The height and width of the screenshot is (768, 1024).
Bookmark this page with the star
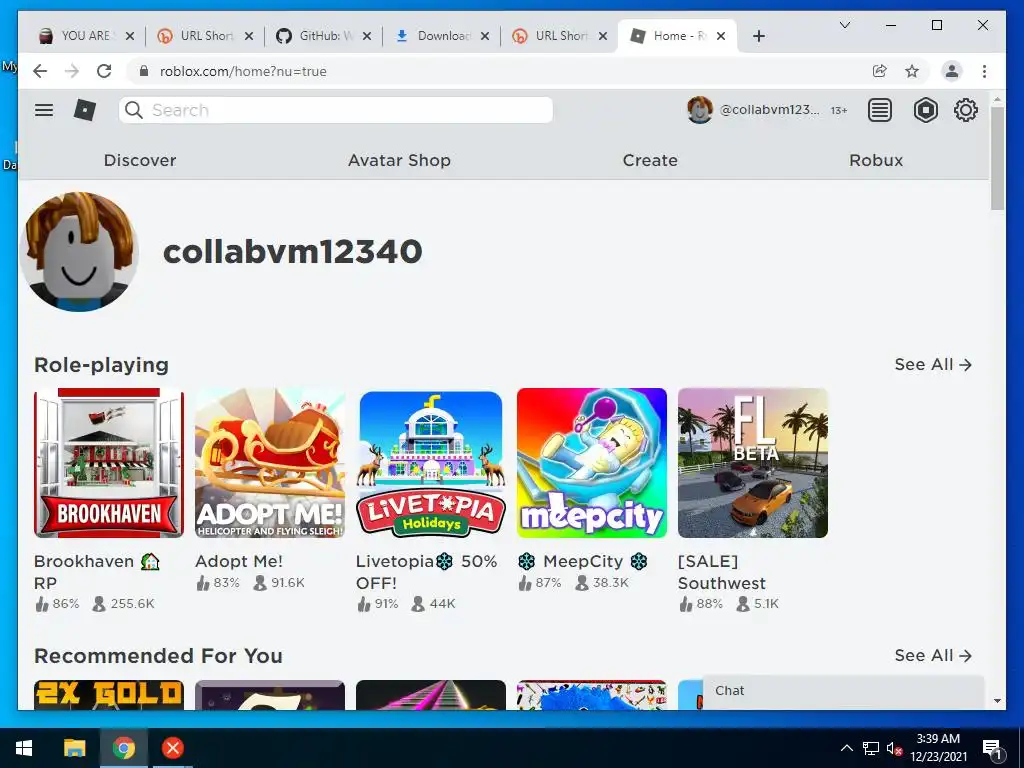coord(912,71)
